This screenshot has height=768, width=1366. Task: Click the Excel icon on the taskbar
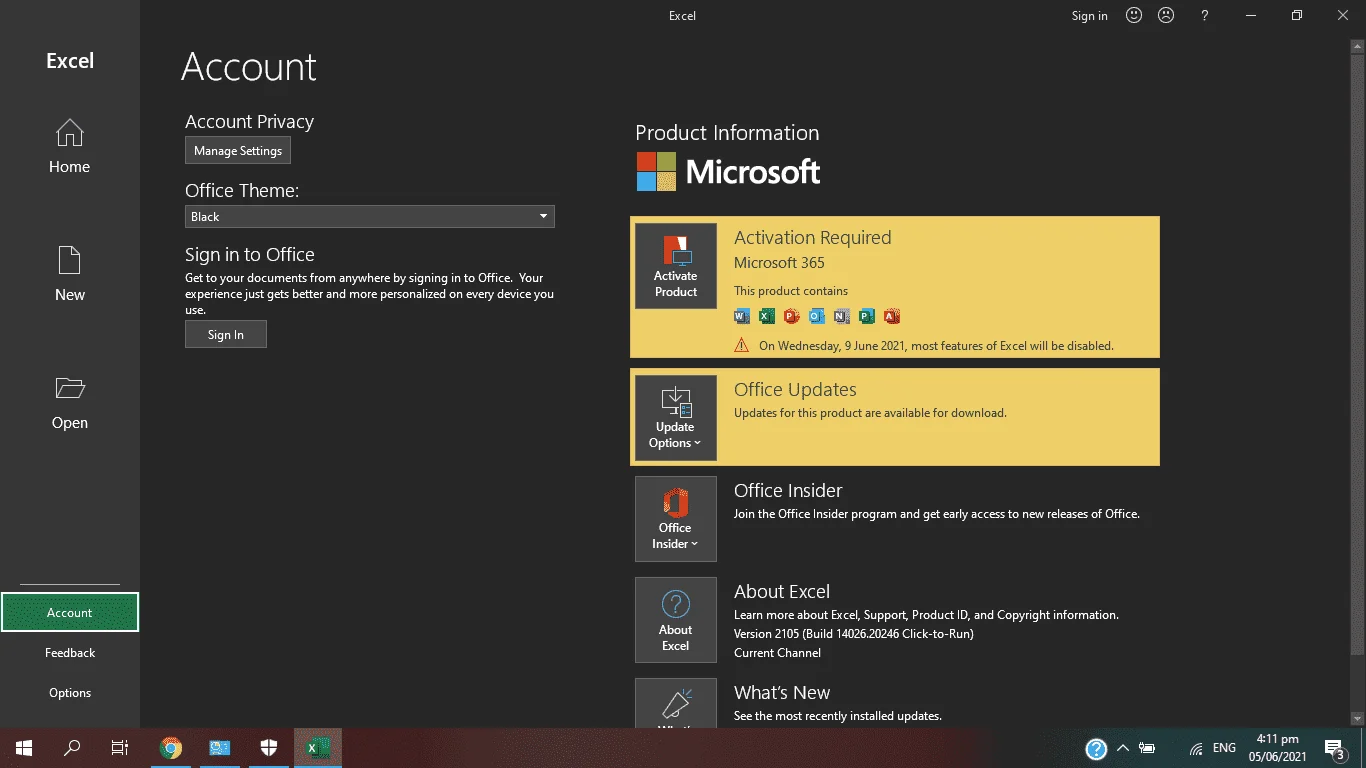318,748
